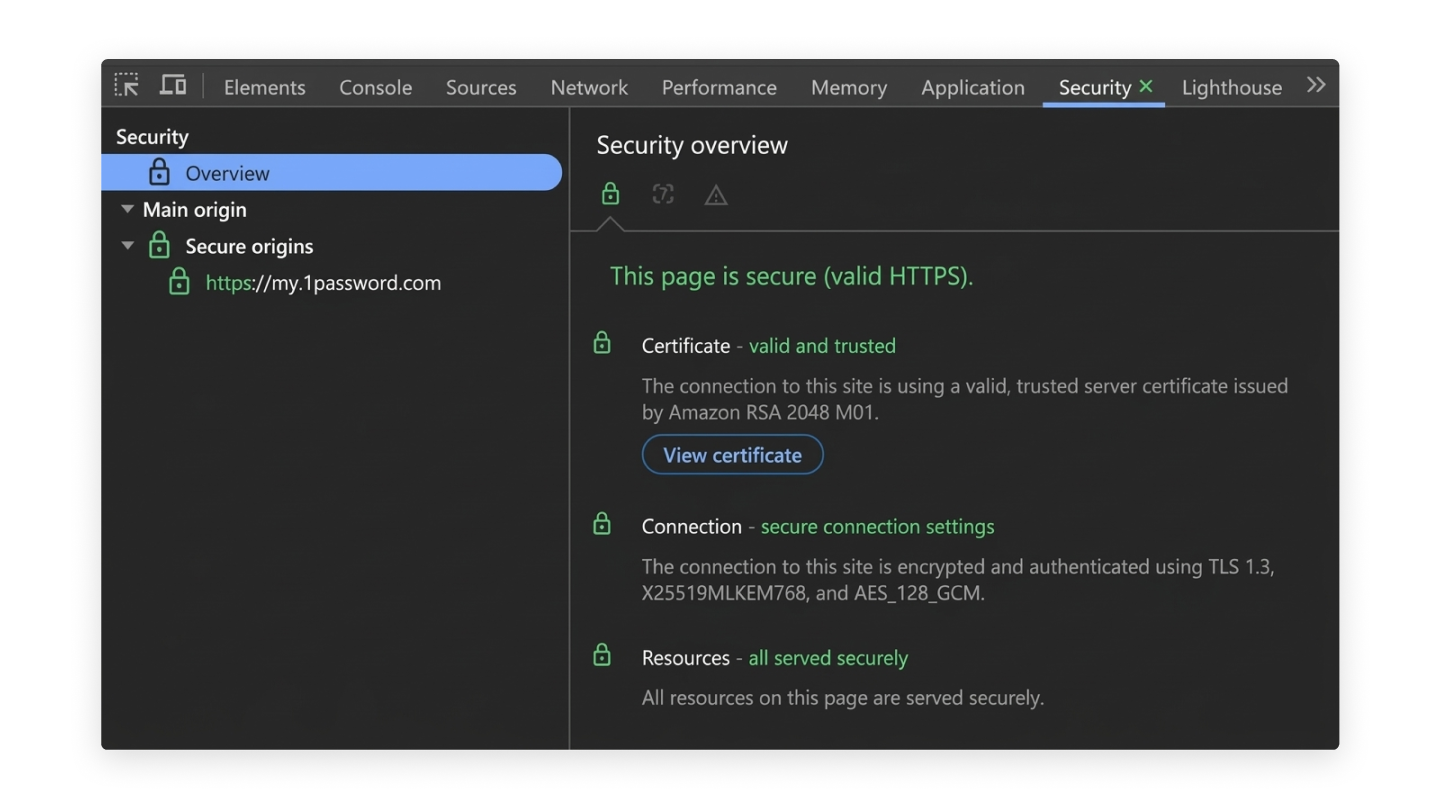Click the lock icon next to my.1password.com
Screen dimensions: 1440x810
click(x=180, y=283)
